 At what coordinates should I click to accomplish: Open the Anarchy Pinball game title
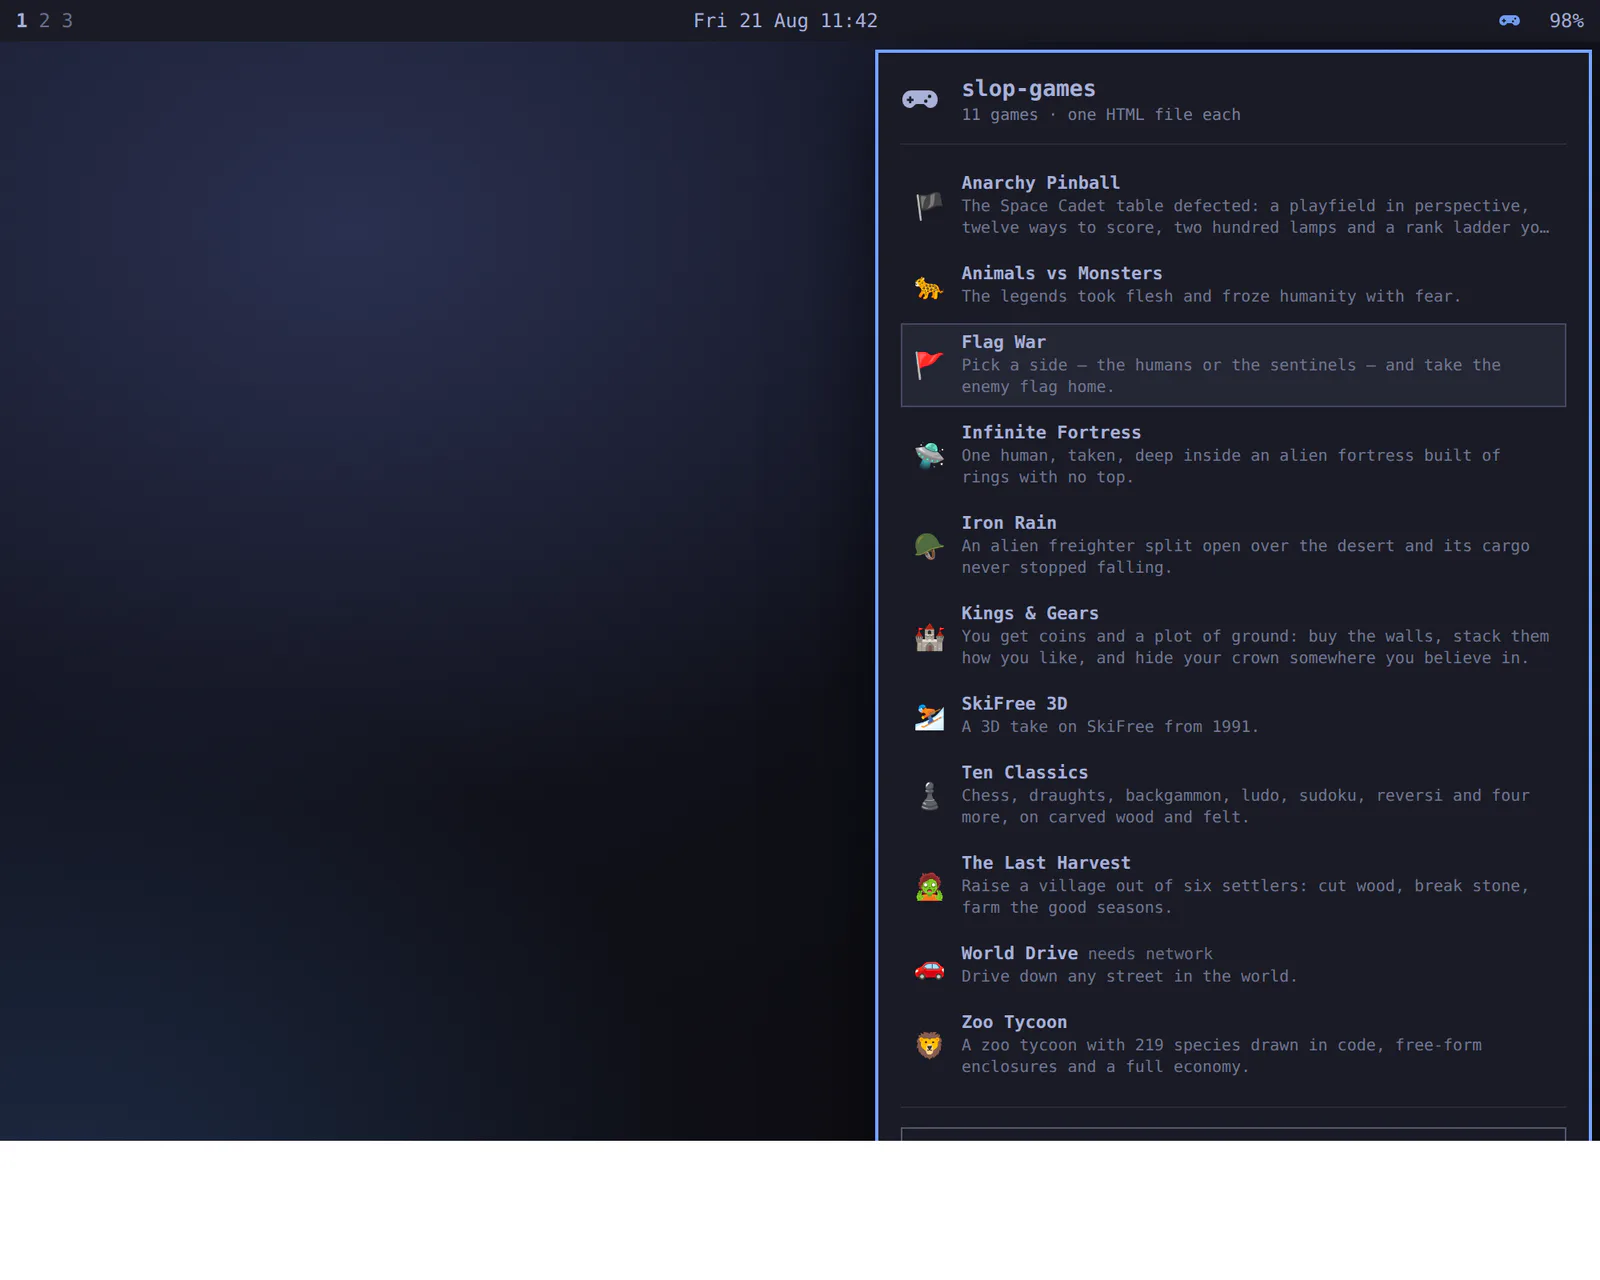[1040, 182]
